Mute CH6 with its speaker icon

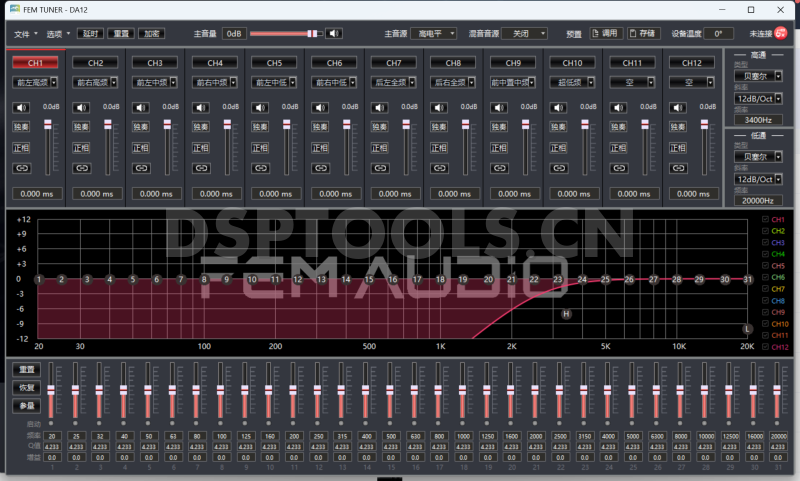pos(319,107)
